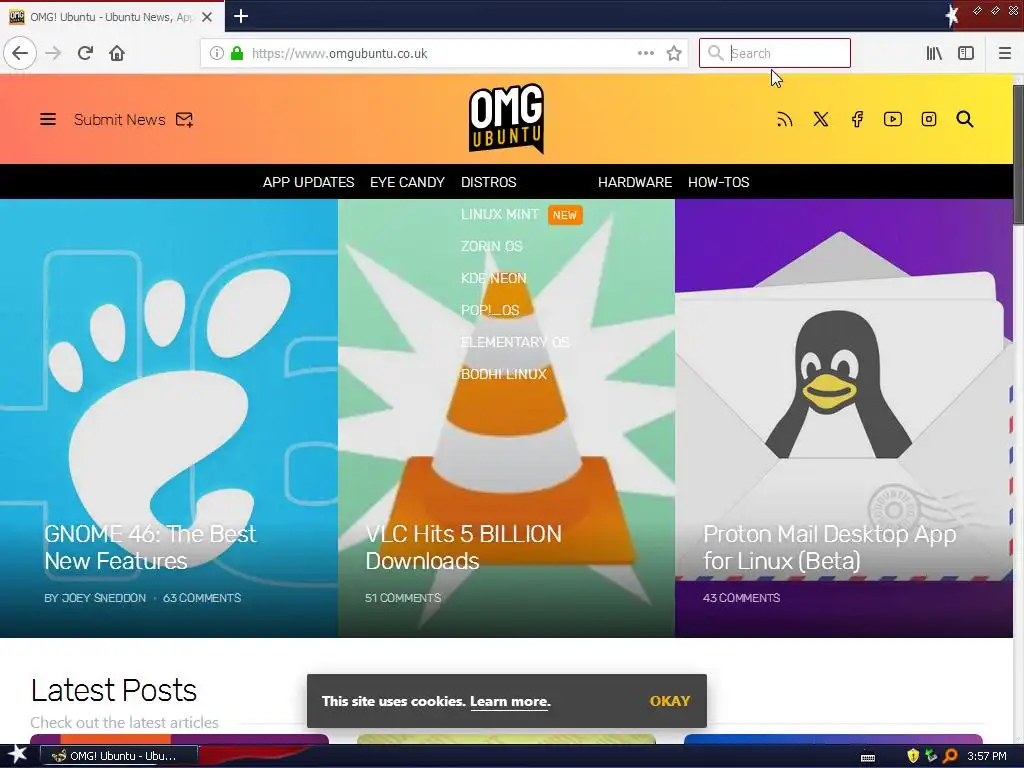The width and height of the screenshot is (1024, 768).
Task: Open the YouTube channel icon
Action: (x=893, y=119)
